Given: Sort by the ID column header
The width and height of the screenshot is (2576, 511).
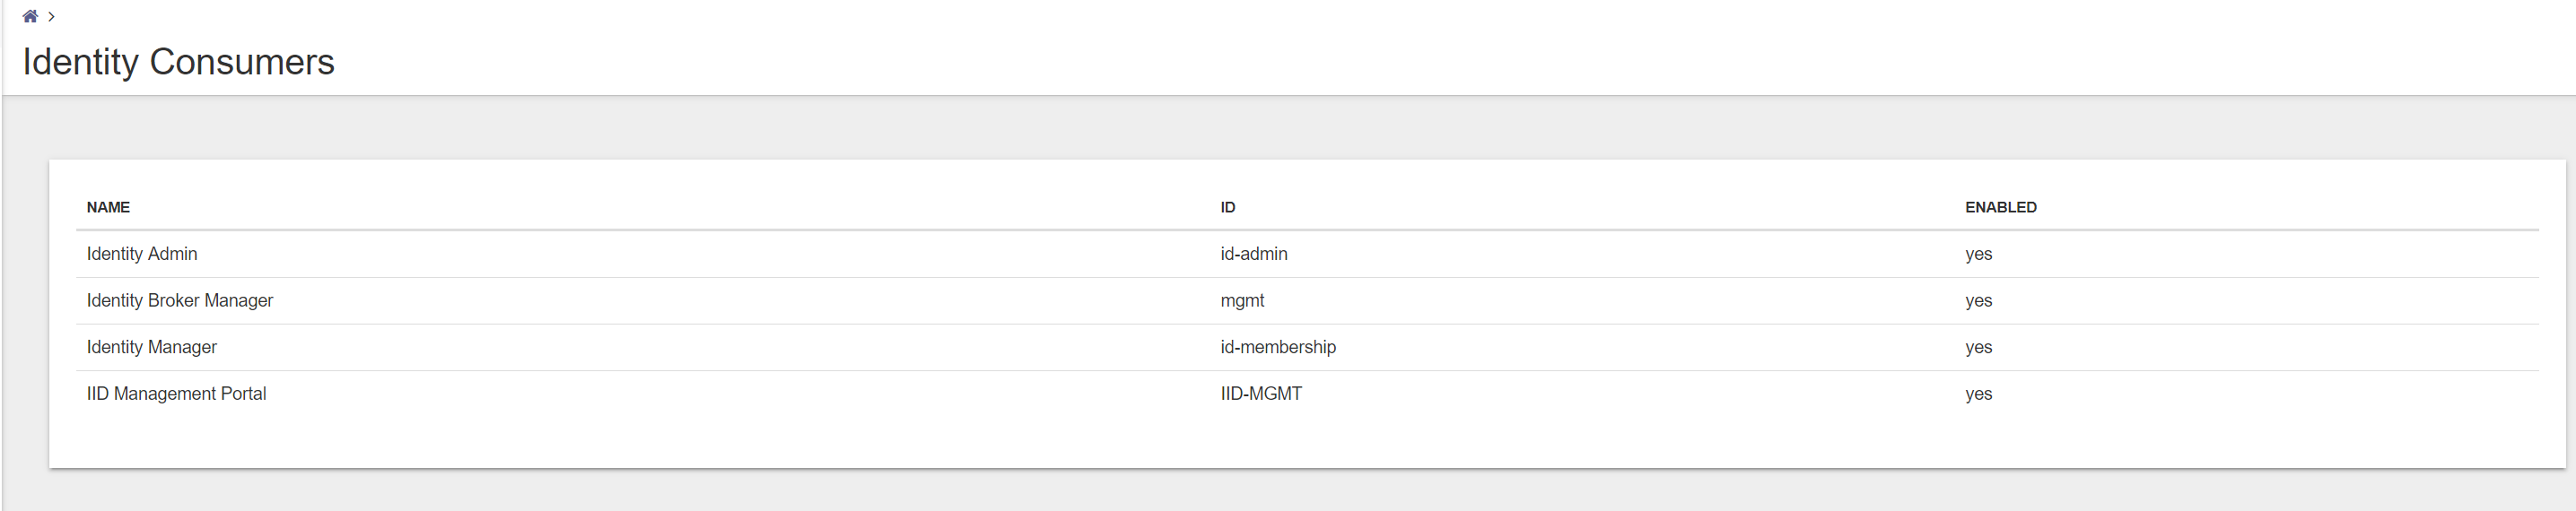Looking at the screenshot, I should [x=1227, y=207].
